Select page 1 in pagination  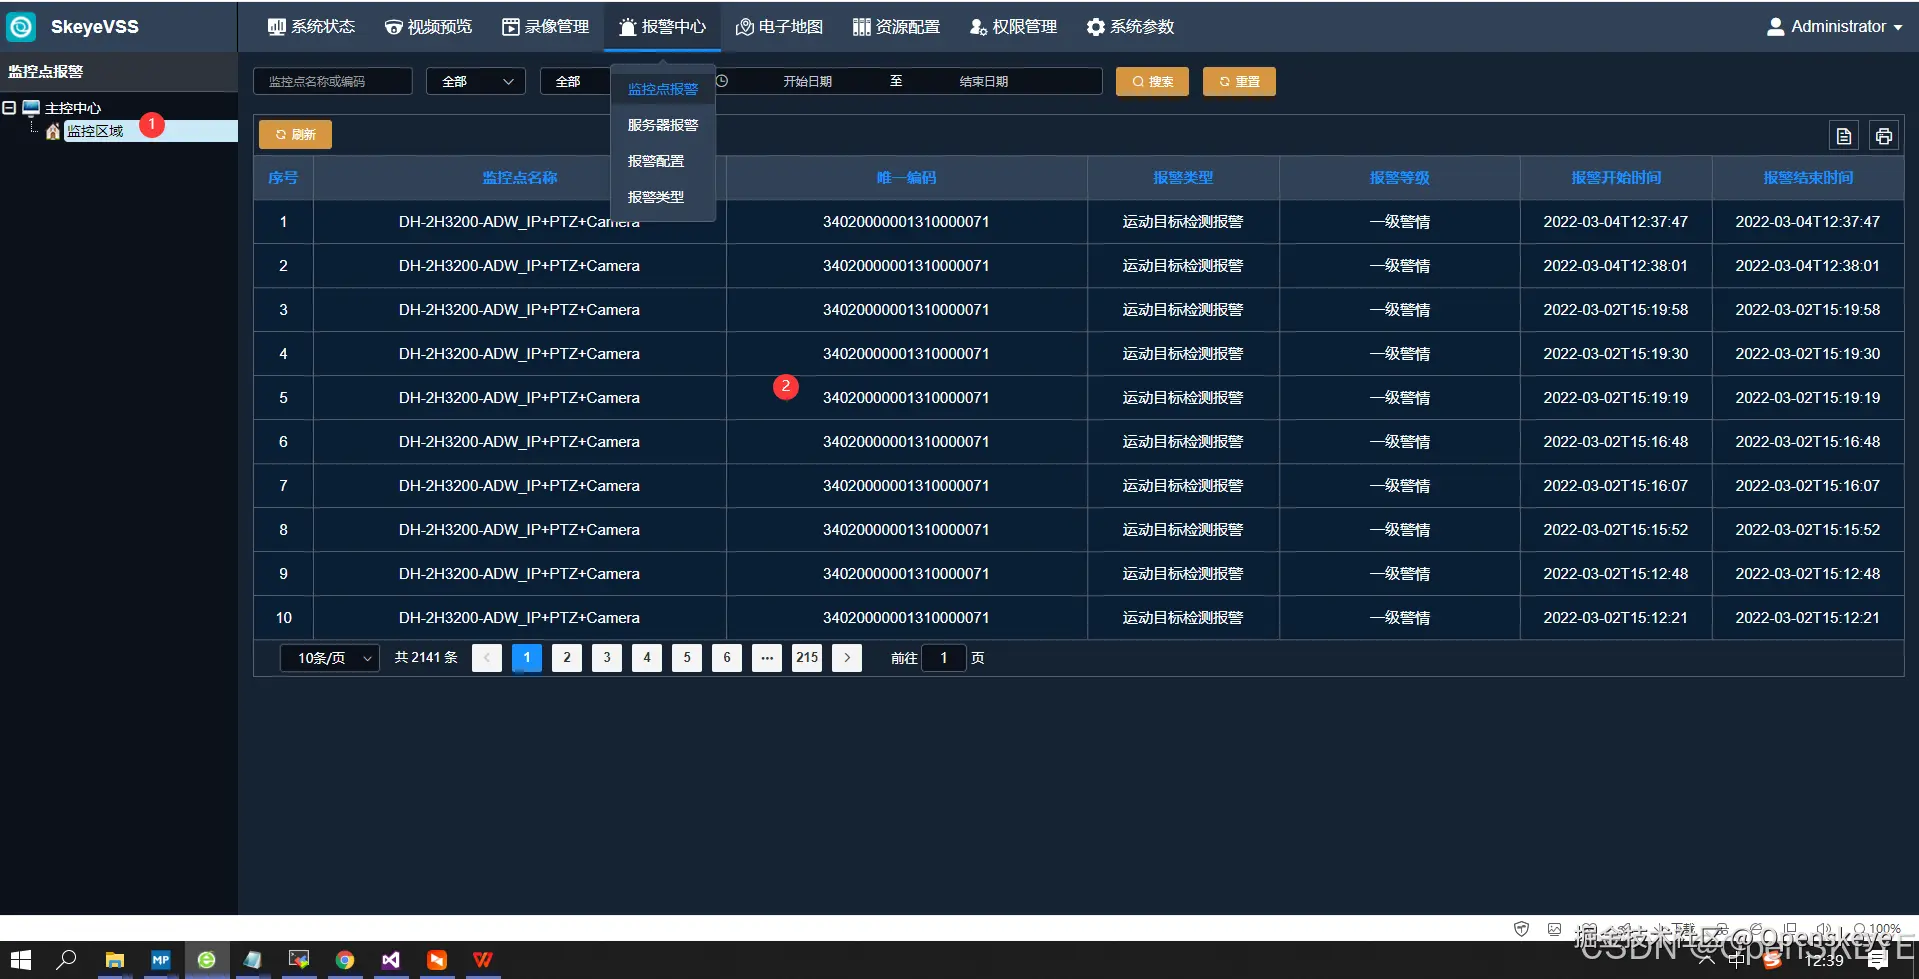[527, 658]
